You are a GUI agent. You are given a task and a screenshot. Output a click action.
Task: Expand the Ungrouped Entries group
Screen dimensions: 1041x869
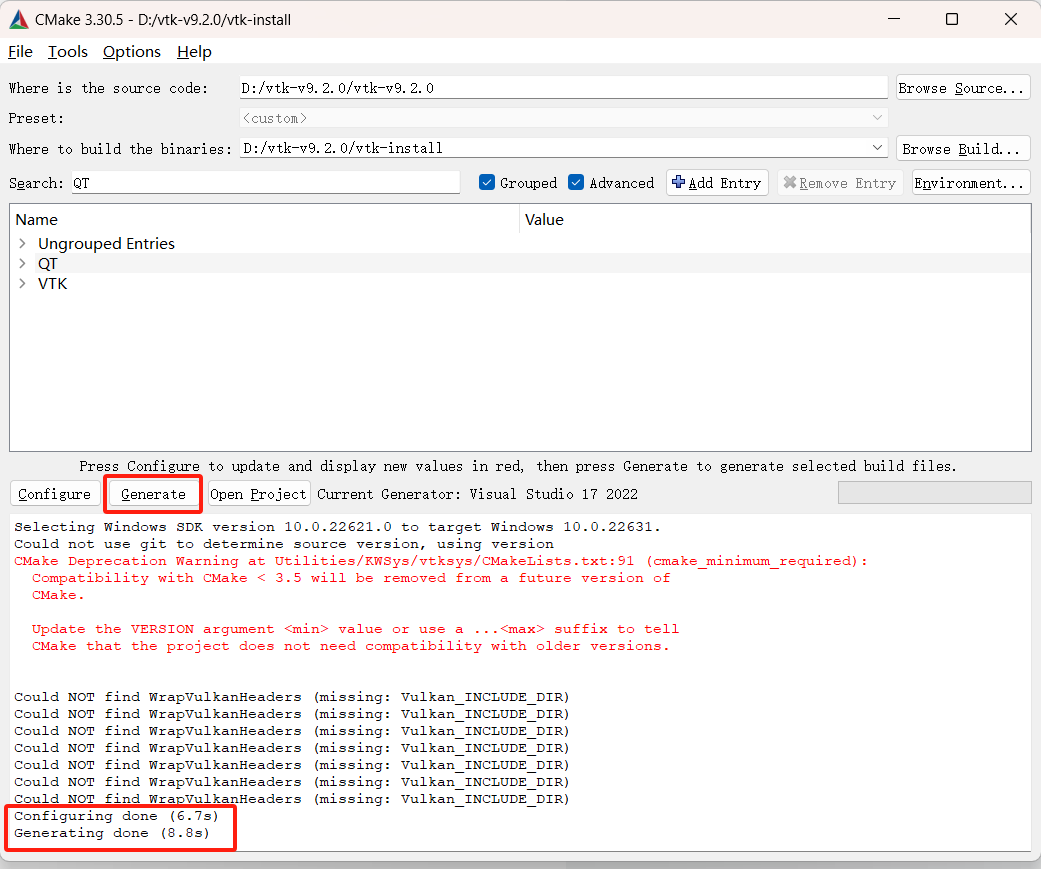tap(22, 243)
